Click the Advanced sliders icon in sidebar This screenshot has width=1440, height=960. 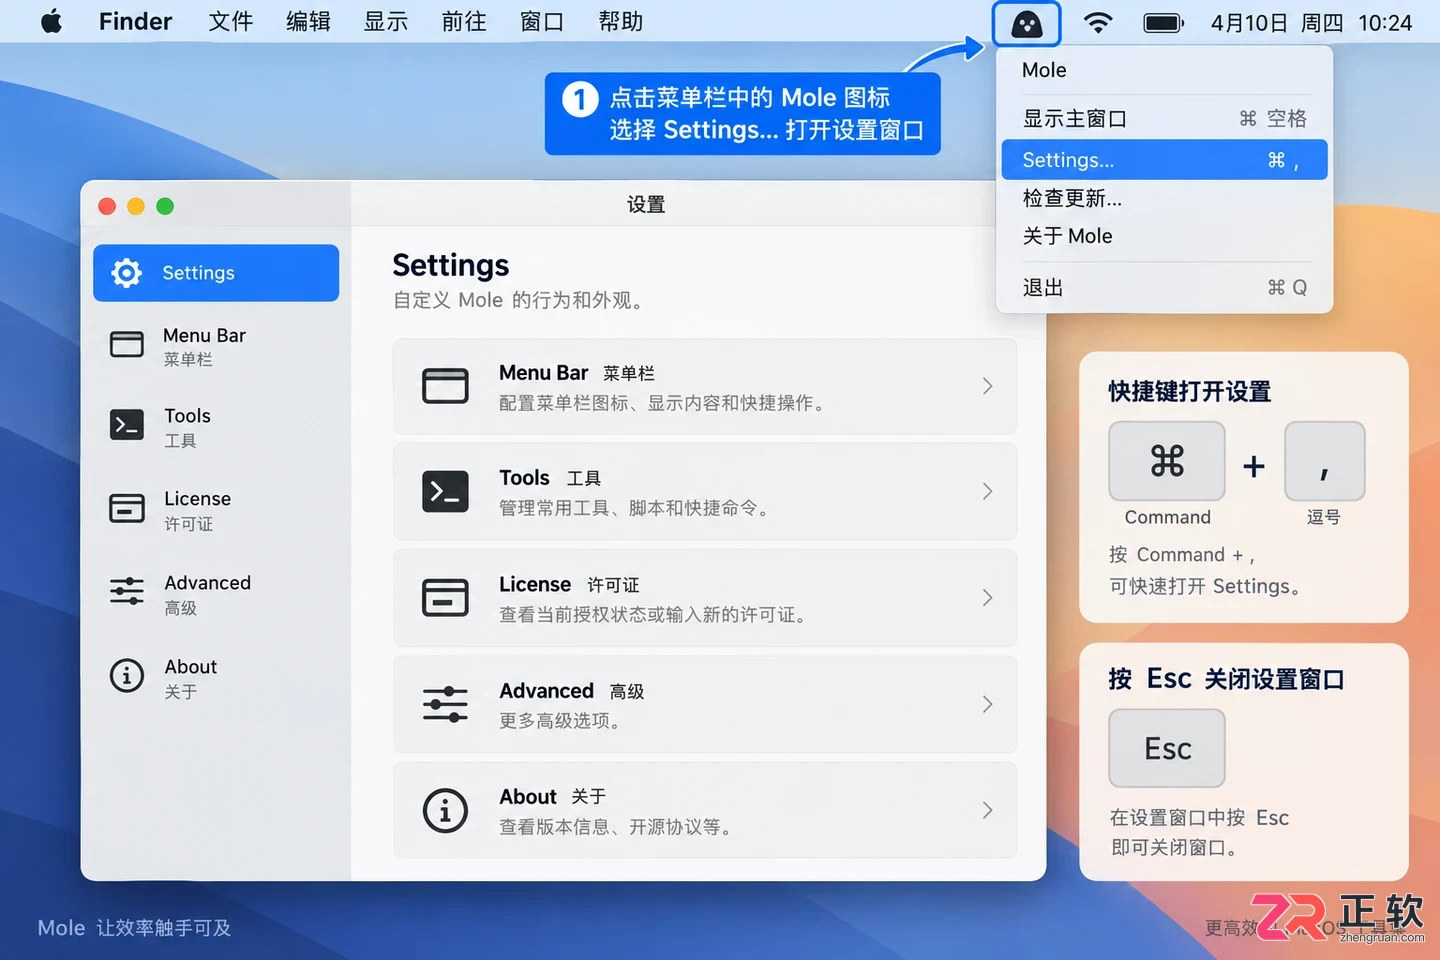coord(127,591)
